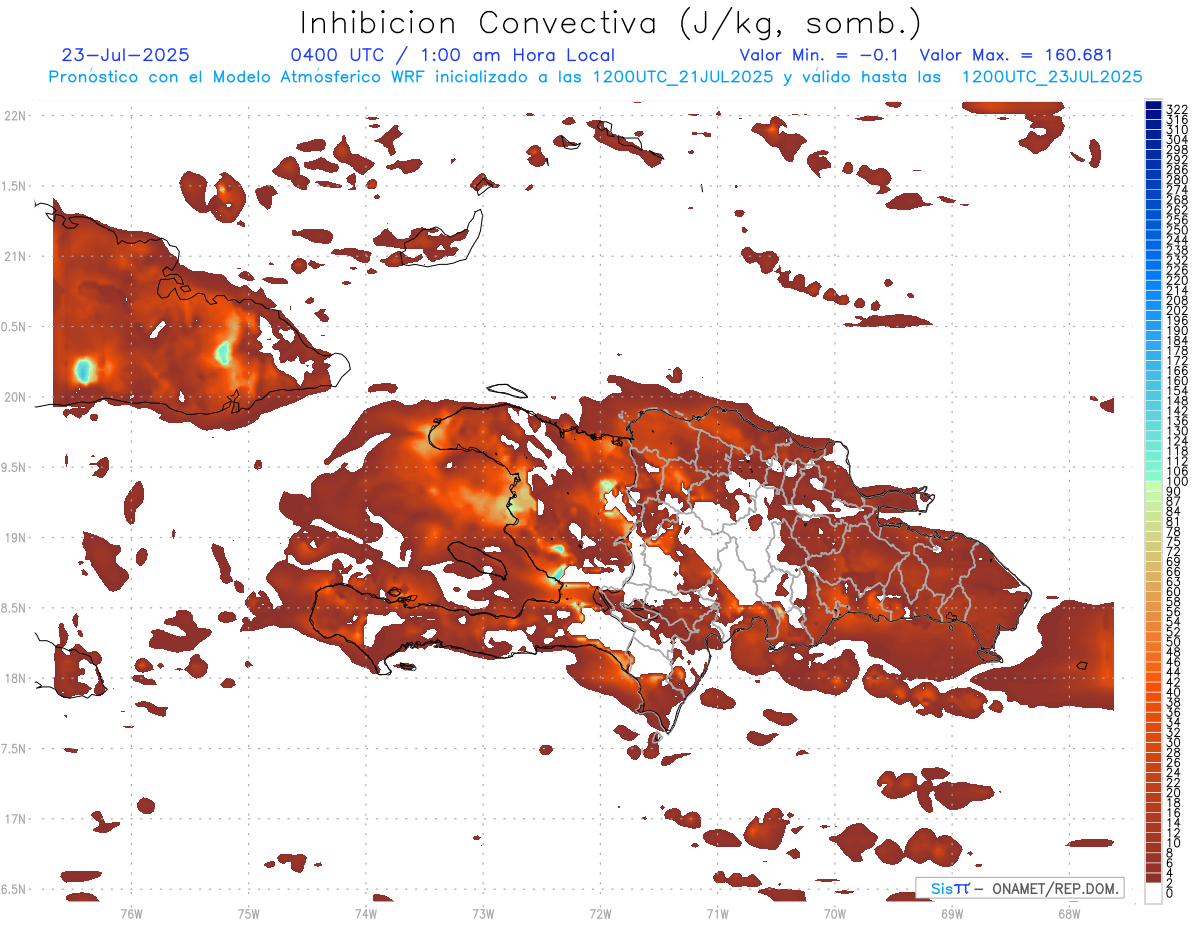Click the 74W longitude axis label
The height and width of the screenshot is (927, 1200).
coord(366,913)
